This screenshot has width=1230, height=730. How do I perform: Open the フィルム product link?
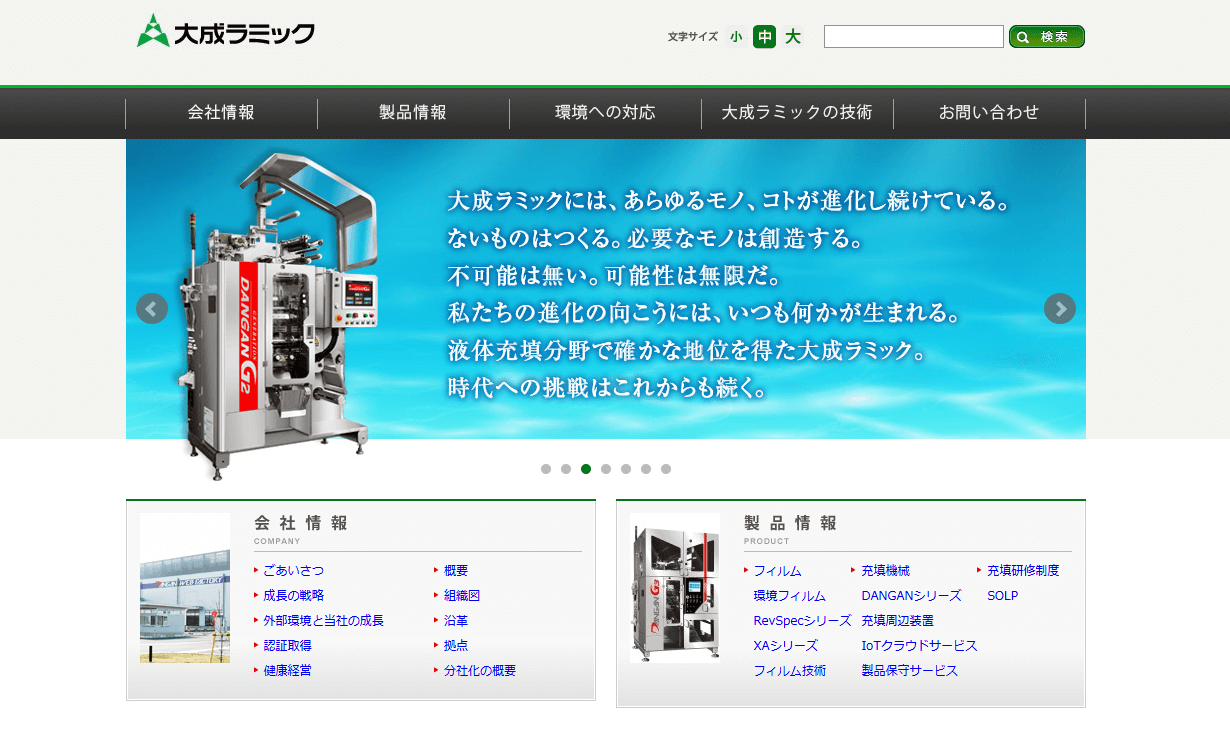click(778, 571)
